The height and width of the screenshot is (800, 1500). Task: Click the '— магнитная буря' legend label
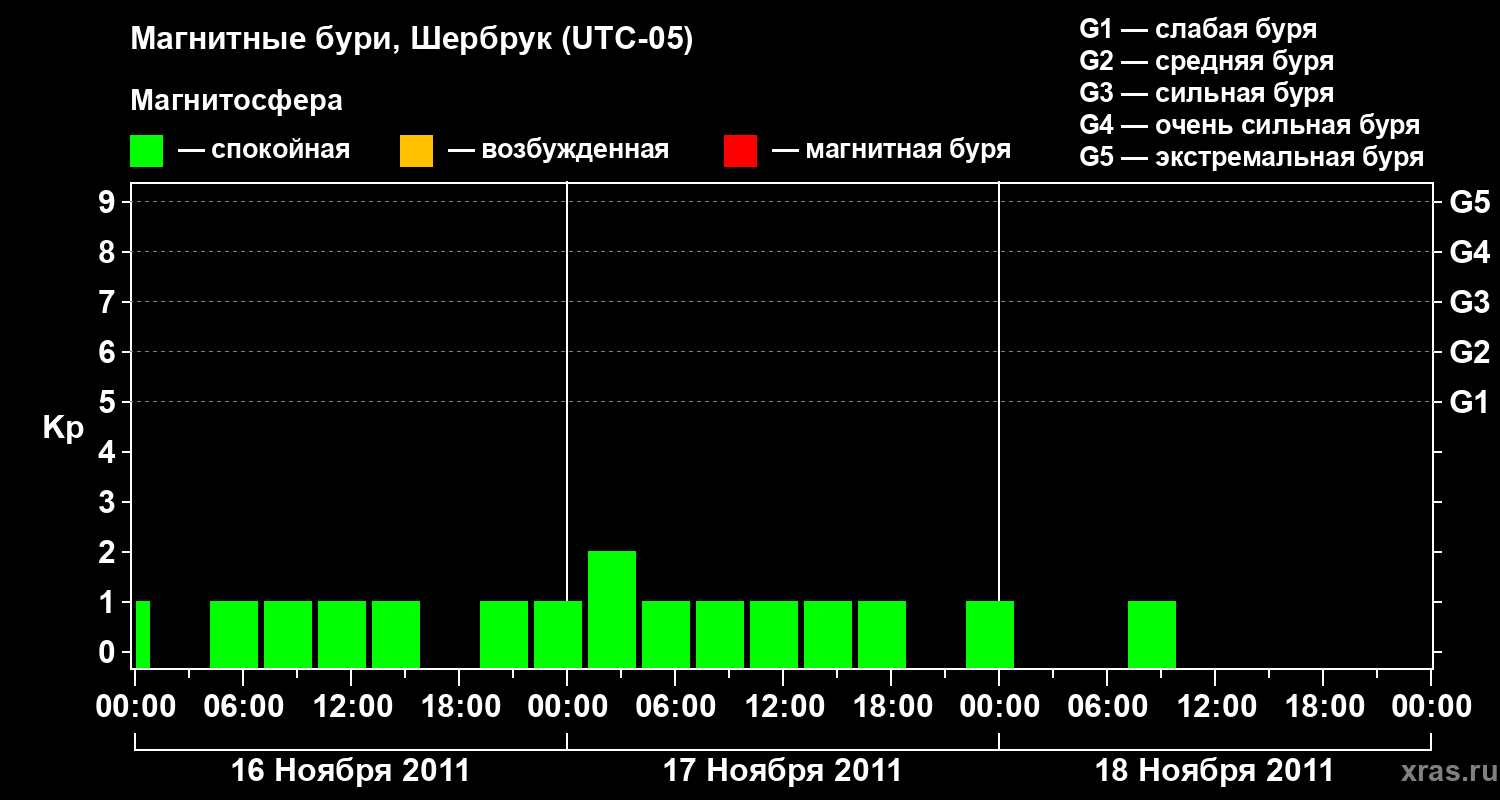pos(891,150)
